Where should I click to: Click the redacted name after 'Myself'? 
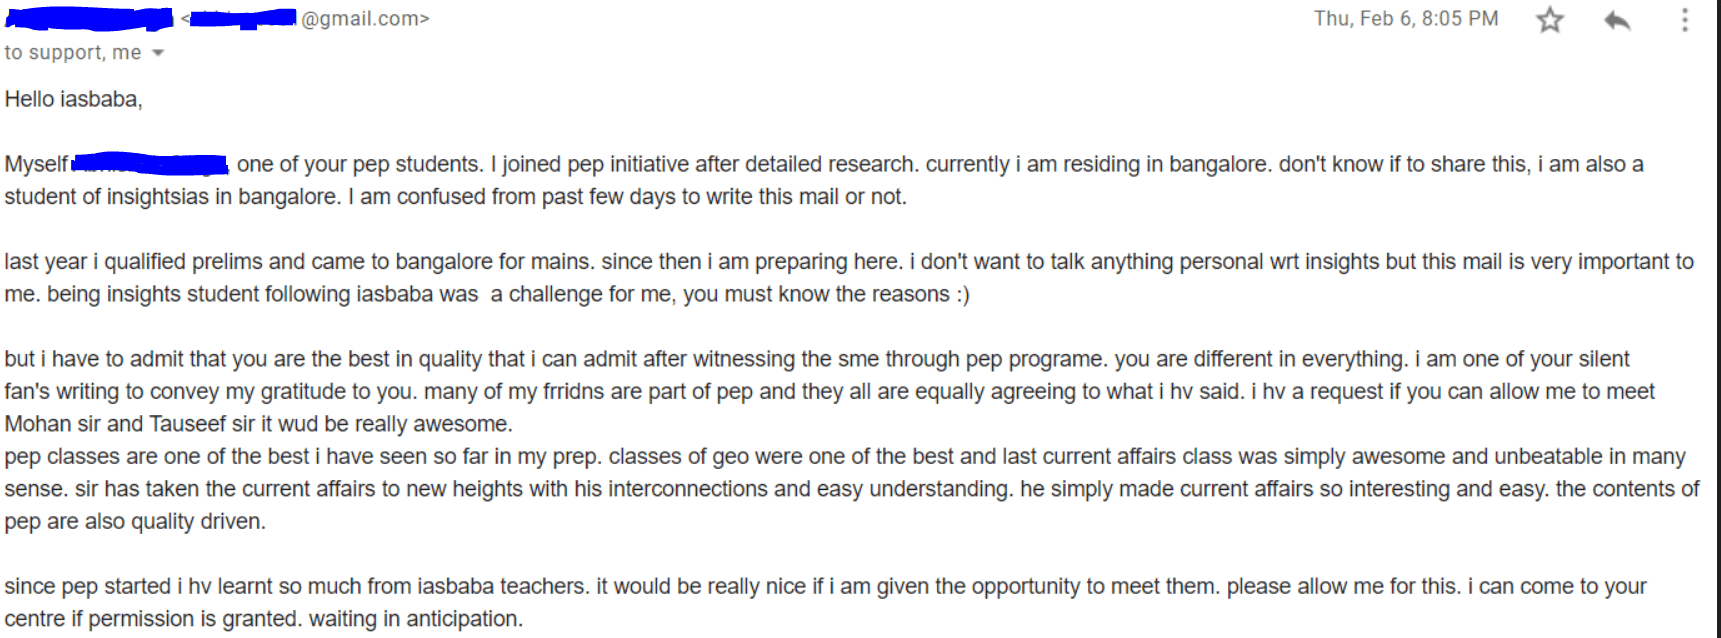(150, 163)
